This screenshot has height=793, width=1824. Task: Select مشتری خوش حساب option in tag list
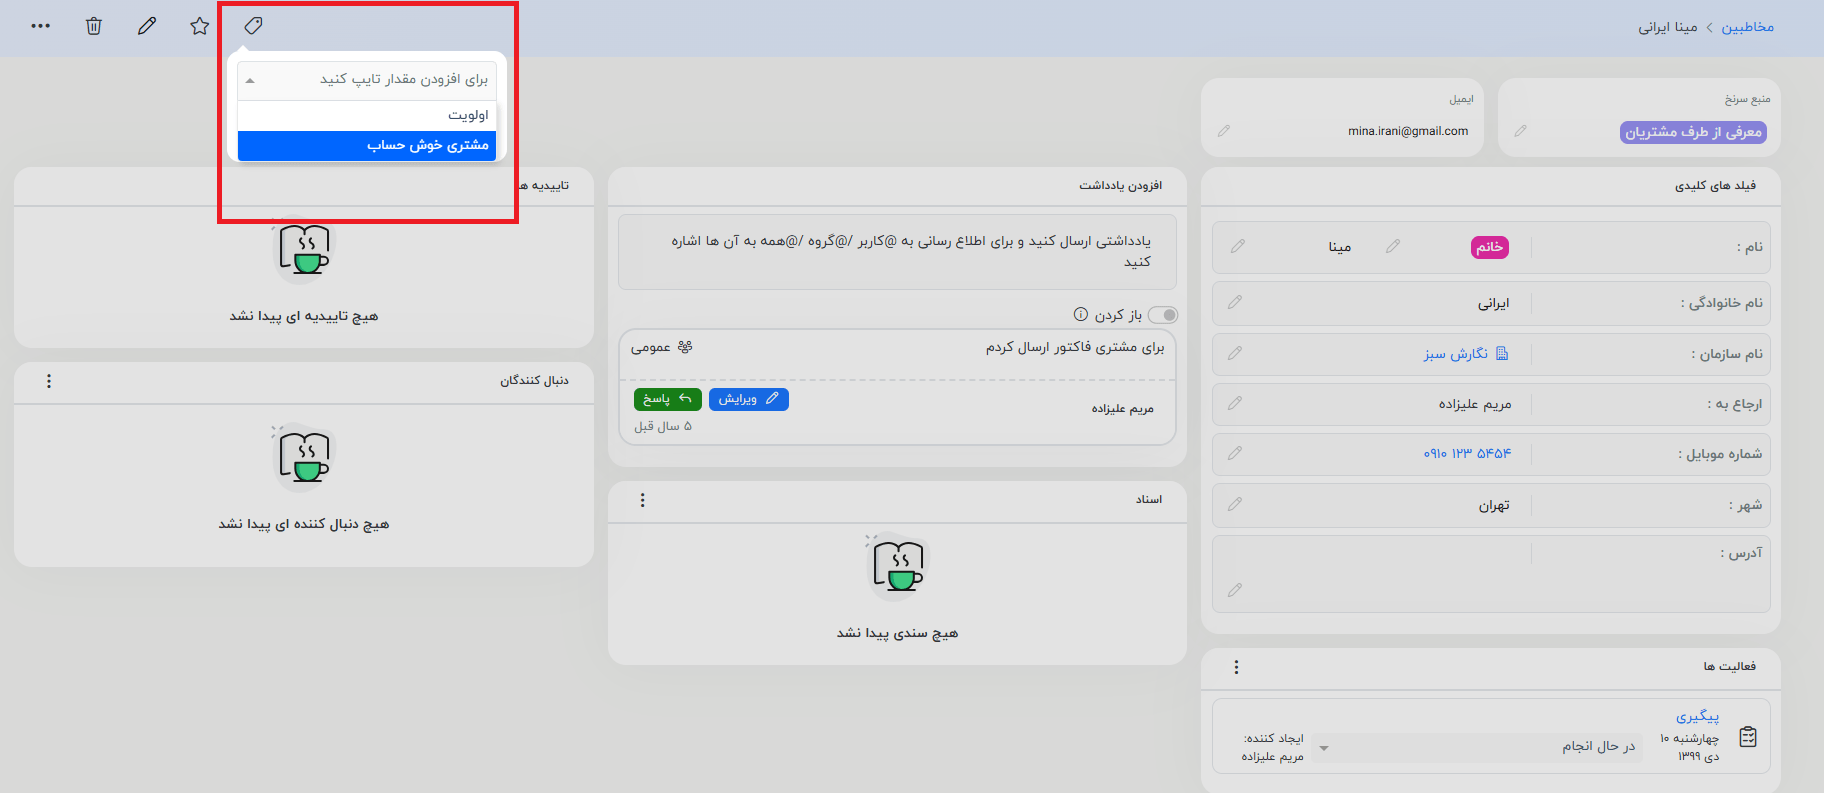[x=367, y=146]
